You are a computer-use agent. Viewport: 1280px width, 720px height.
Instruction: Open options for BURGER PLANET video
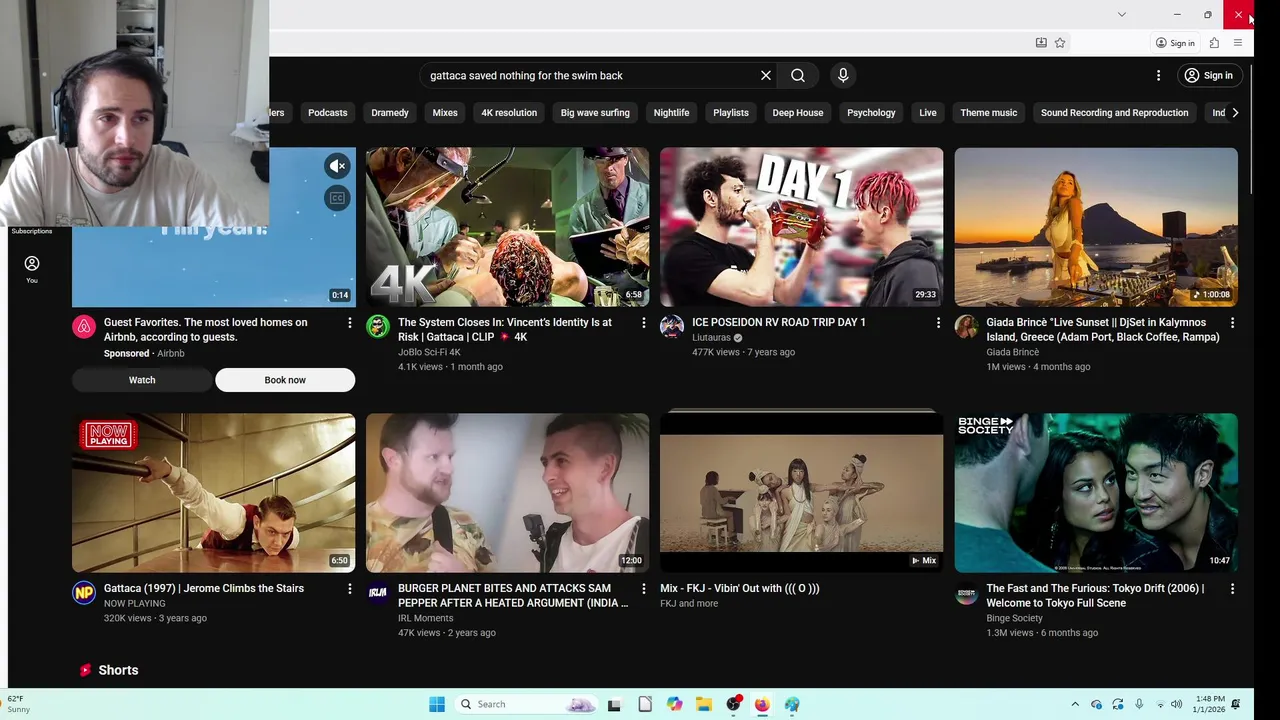[643, 589]
